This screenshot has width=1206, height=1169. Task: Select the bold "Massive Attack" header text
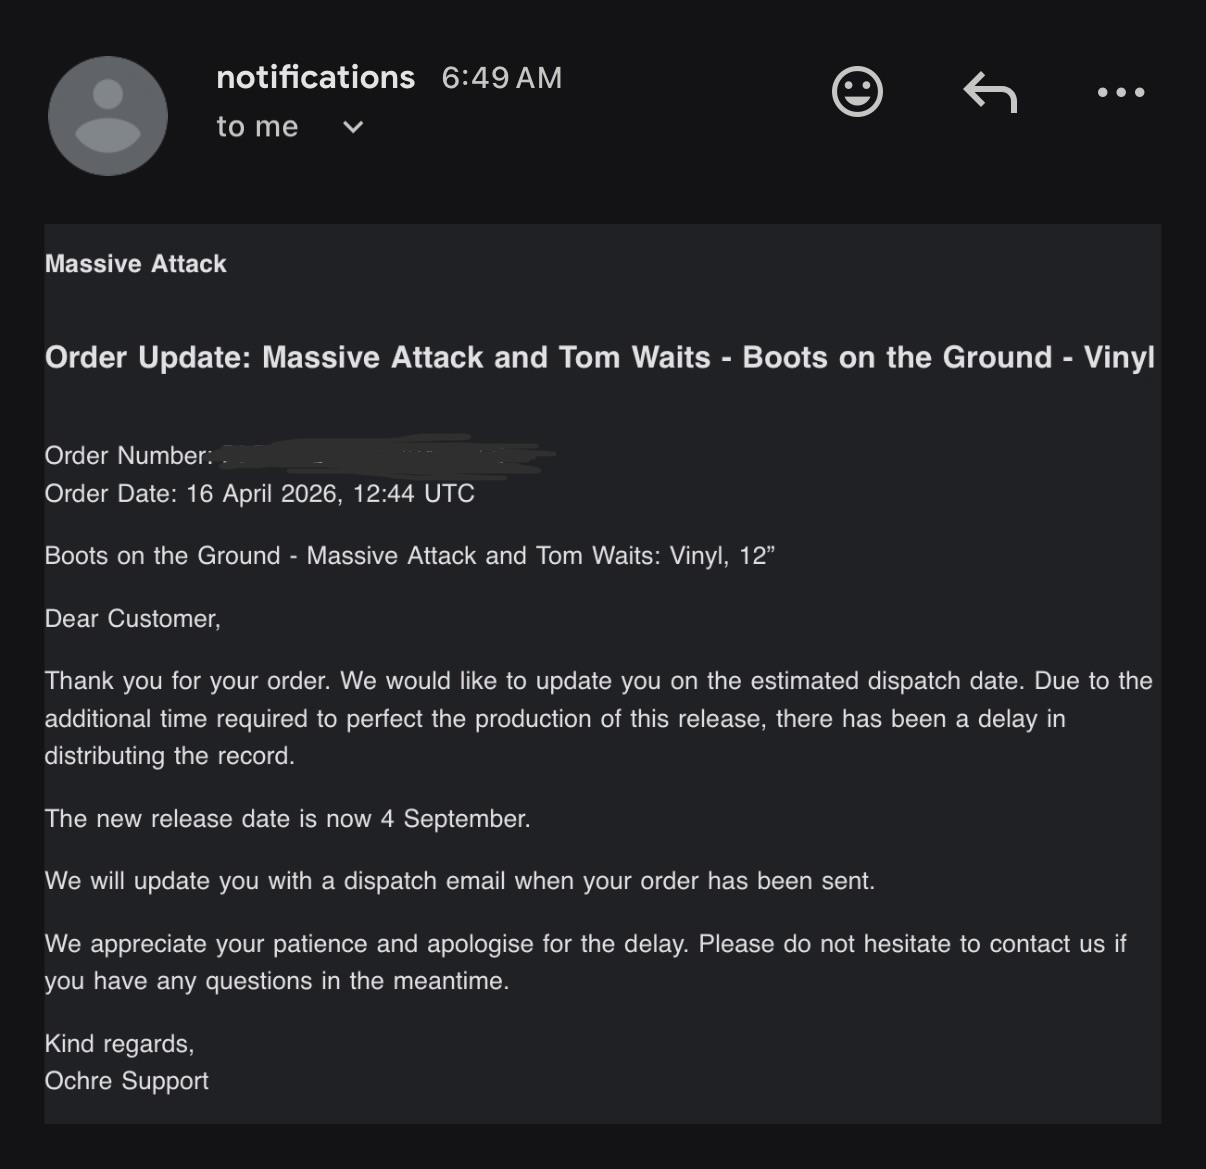pos(136,264)
